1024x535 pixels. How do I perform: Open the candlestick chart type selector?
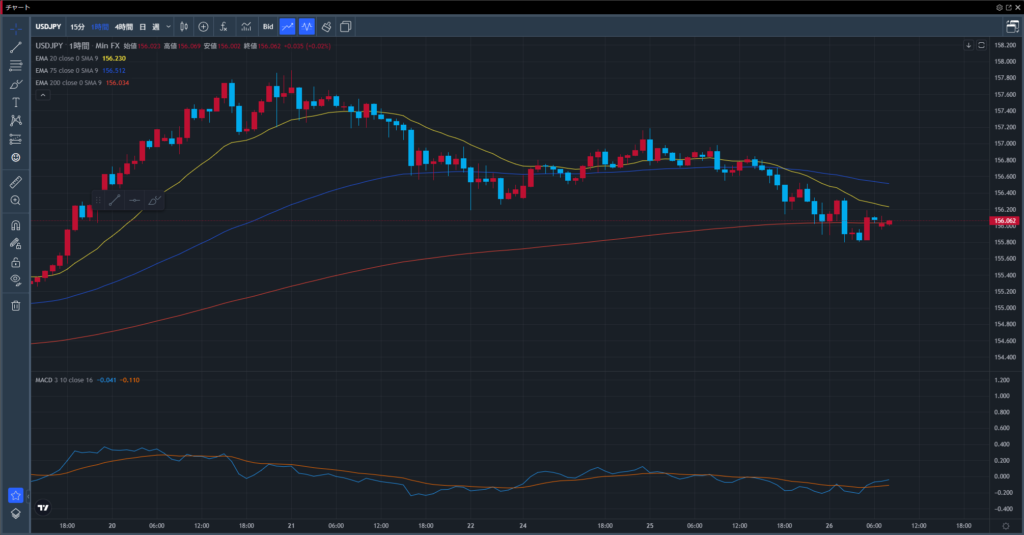[185, 26]
